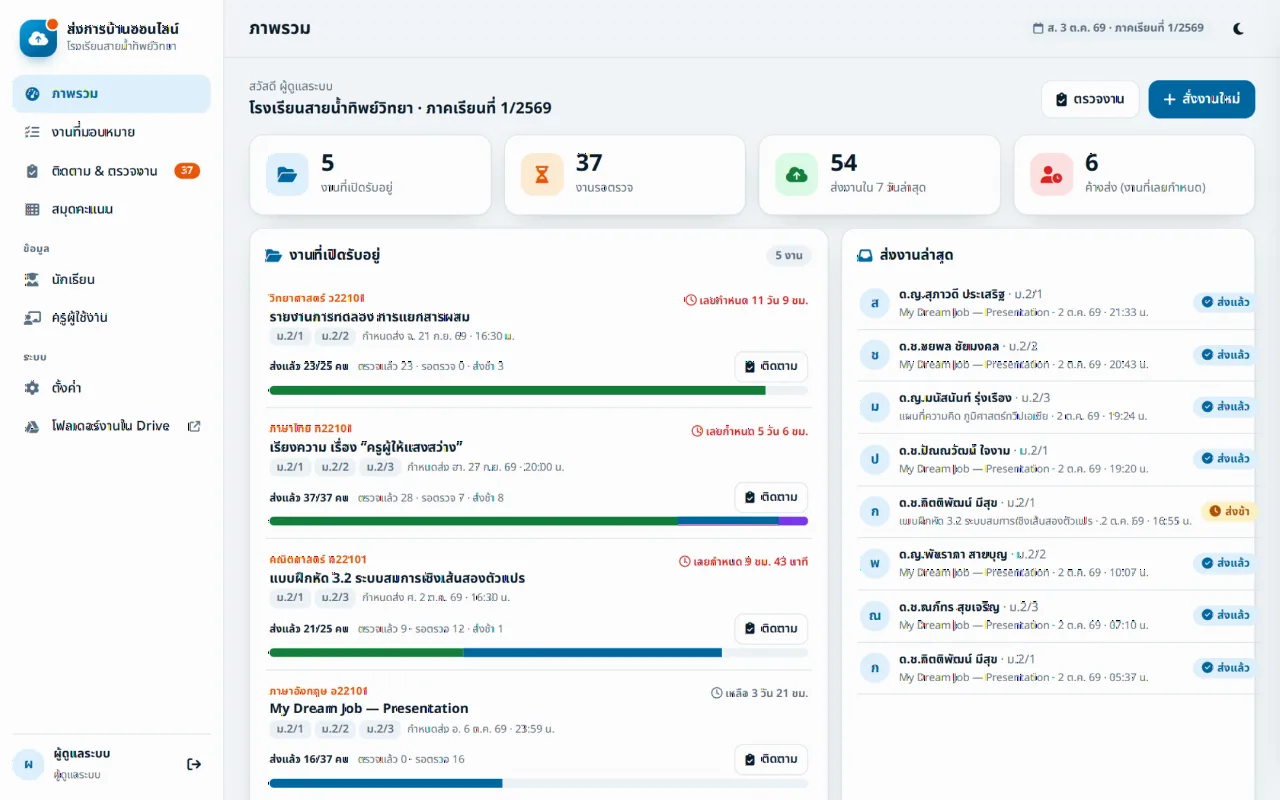1280x800 pixels.
Task: Click the overdue user icon in the 6 card
Action: tap(1051, 175)
